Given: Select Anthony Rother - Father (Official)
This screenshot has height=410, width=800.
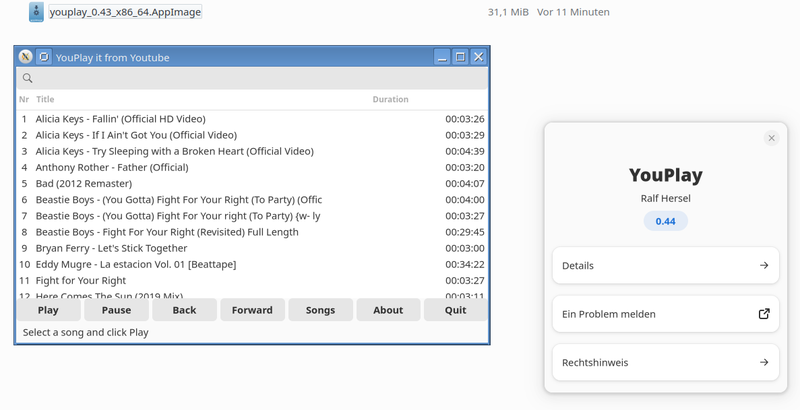Looking at the screenshot, I should tap(252, 167).
